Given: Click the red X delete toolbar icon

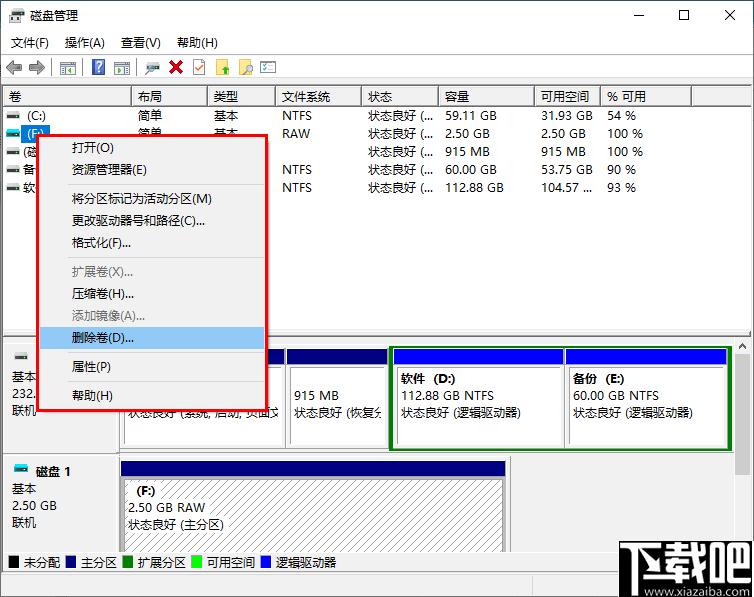Looking at the screenshot, I should coord(176,67).
